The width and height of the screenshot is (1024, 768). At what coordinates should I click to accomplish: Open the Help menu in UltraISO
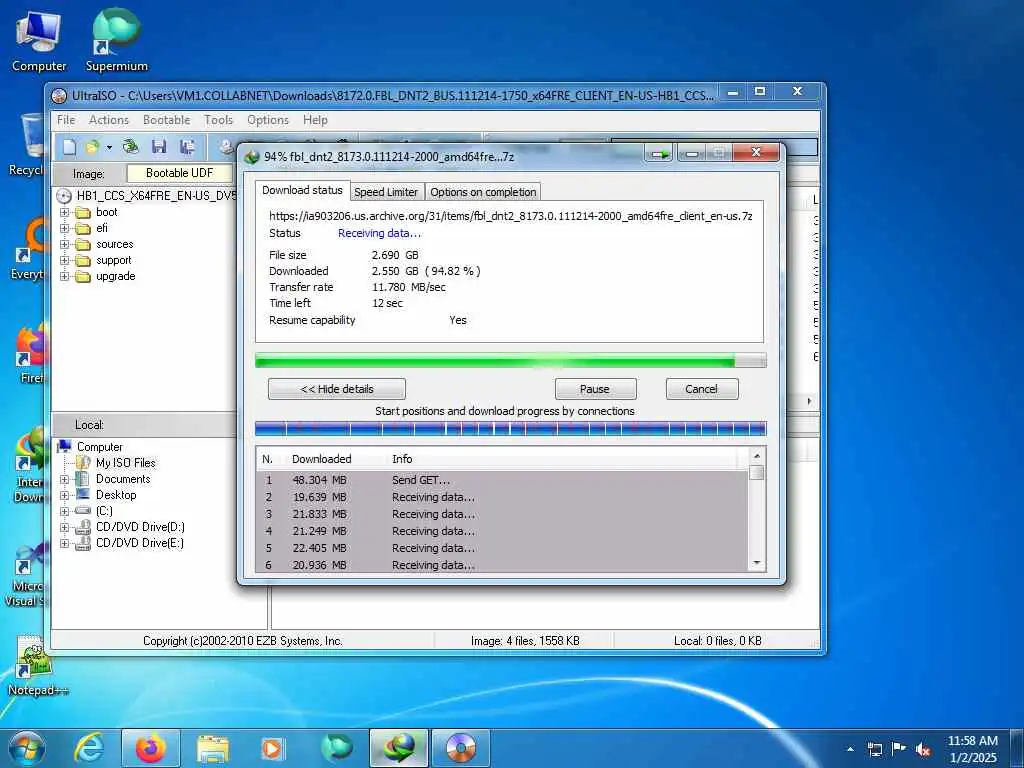(315, 120)
